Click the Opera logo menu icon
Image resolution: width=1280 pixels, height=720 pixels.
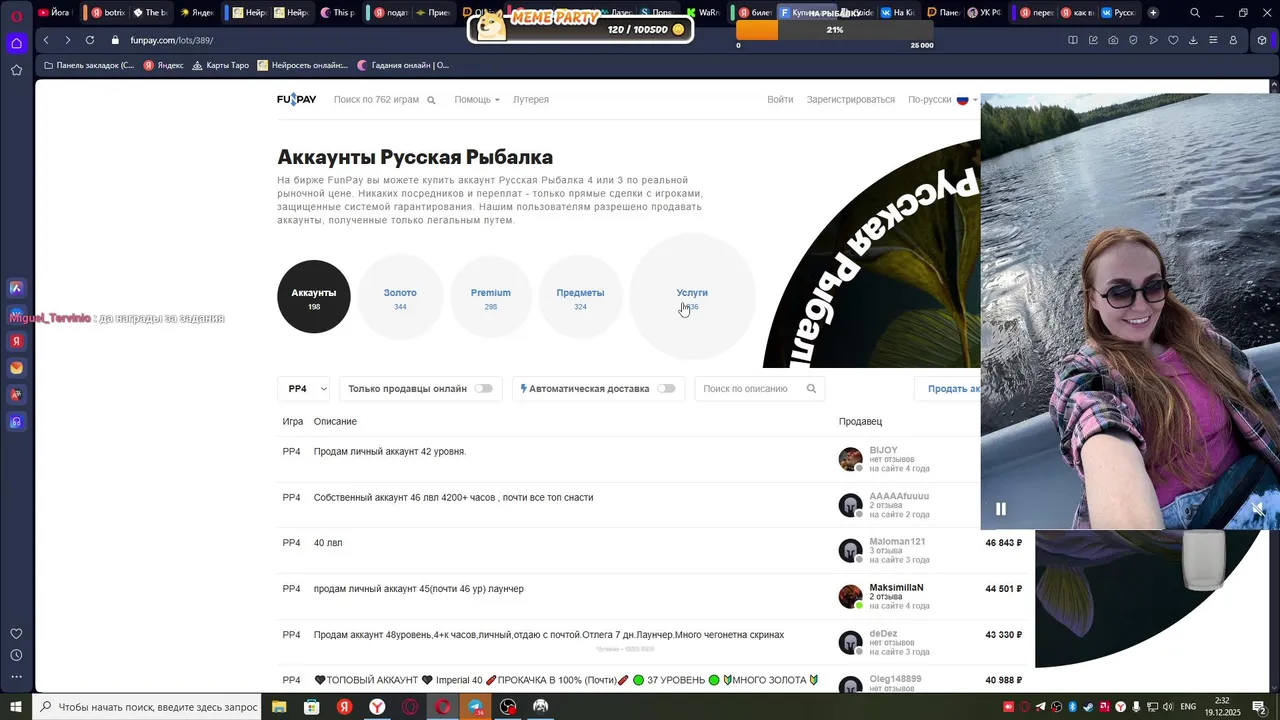tap(16, 15)
